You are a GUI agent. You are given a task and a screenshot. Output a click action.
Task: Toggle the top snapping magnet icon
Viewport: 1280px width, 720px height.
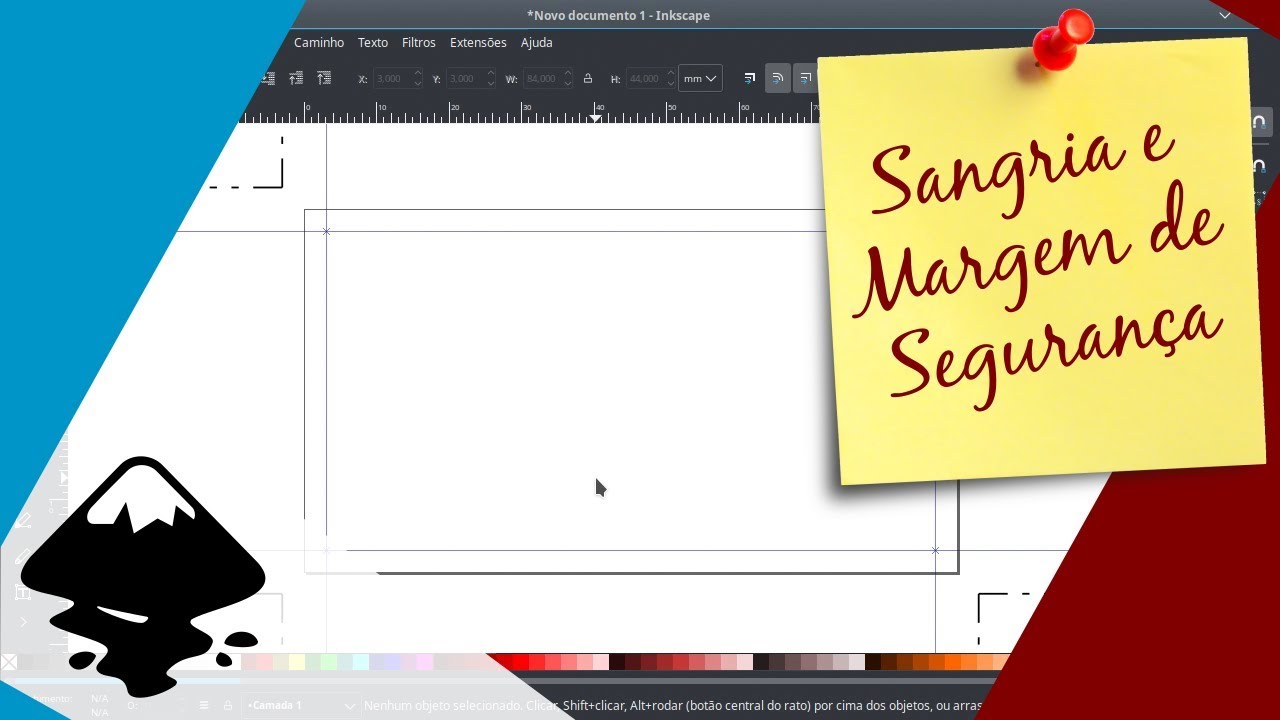click(1259, 123)
